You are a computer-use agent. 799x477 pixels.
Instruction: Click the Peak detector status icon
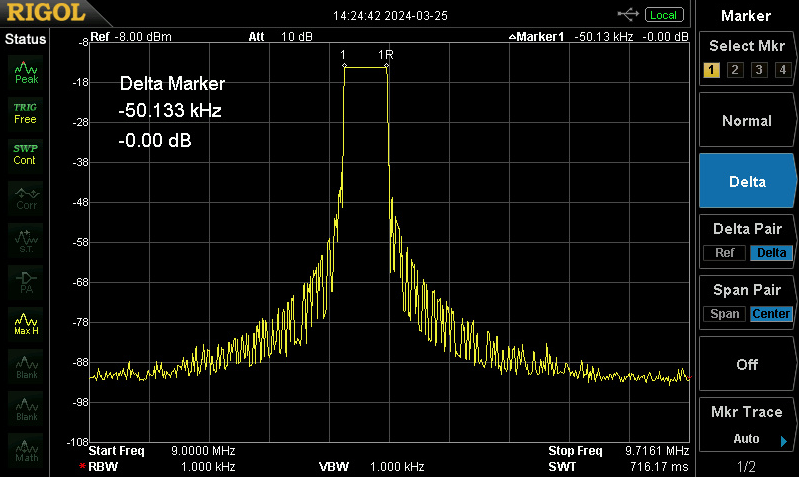pyautogui.click(x=26, y=71)
